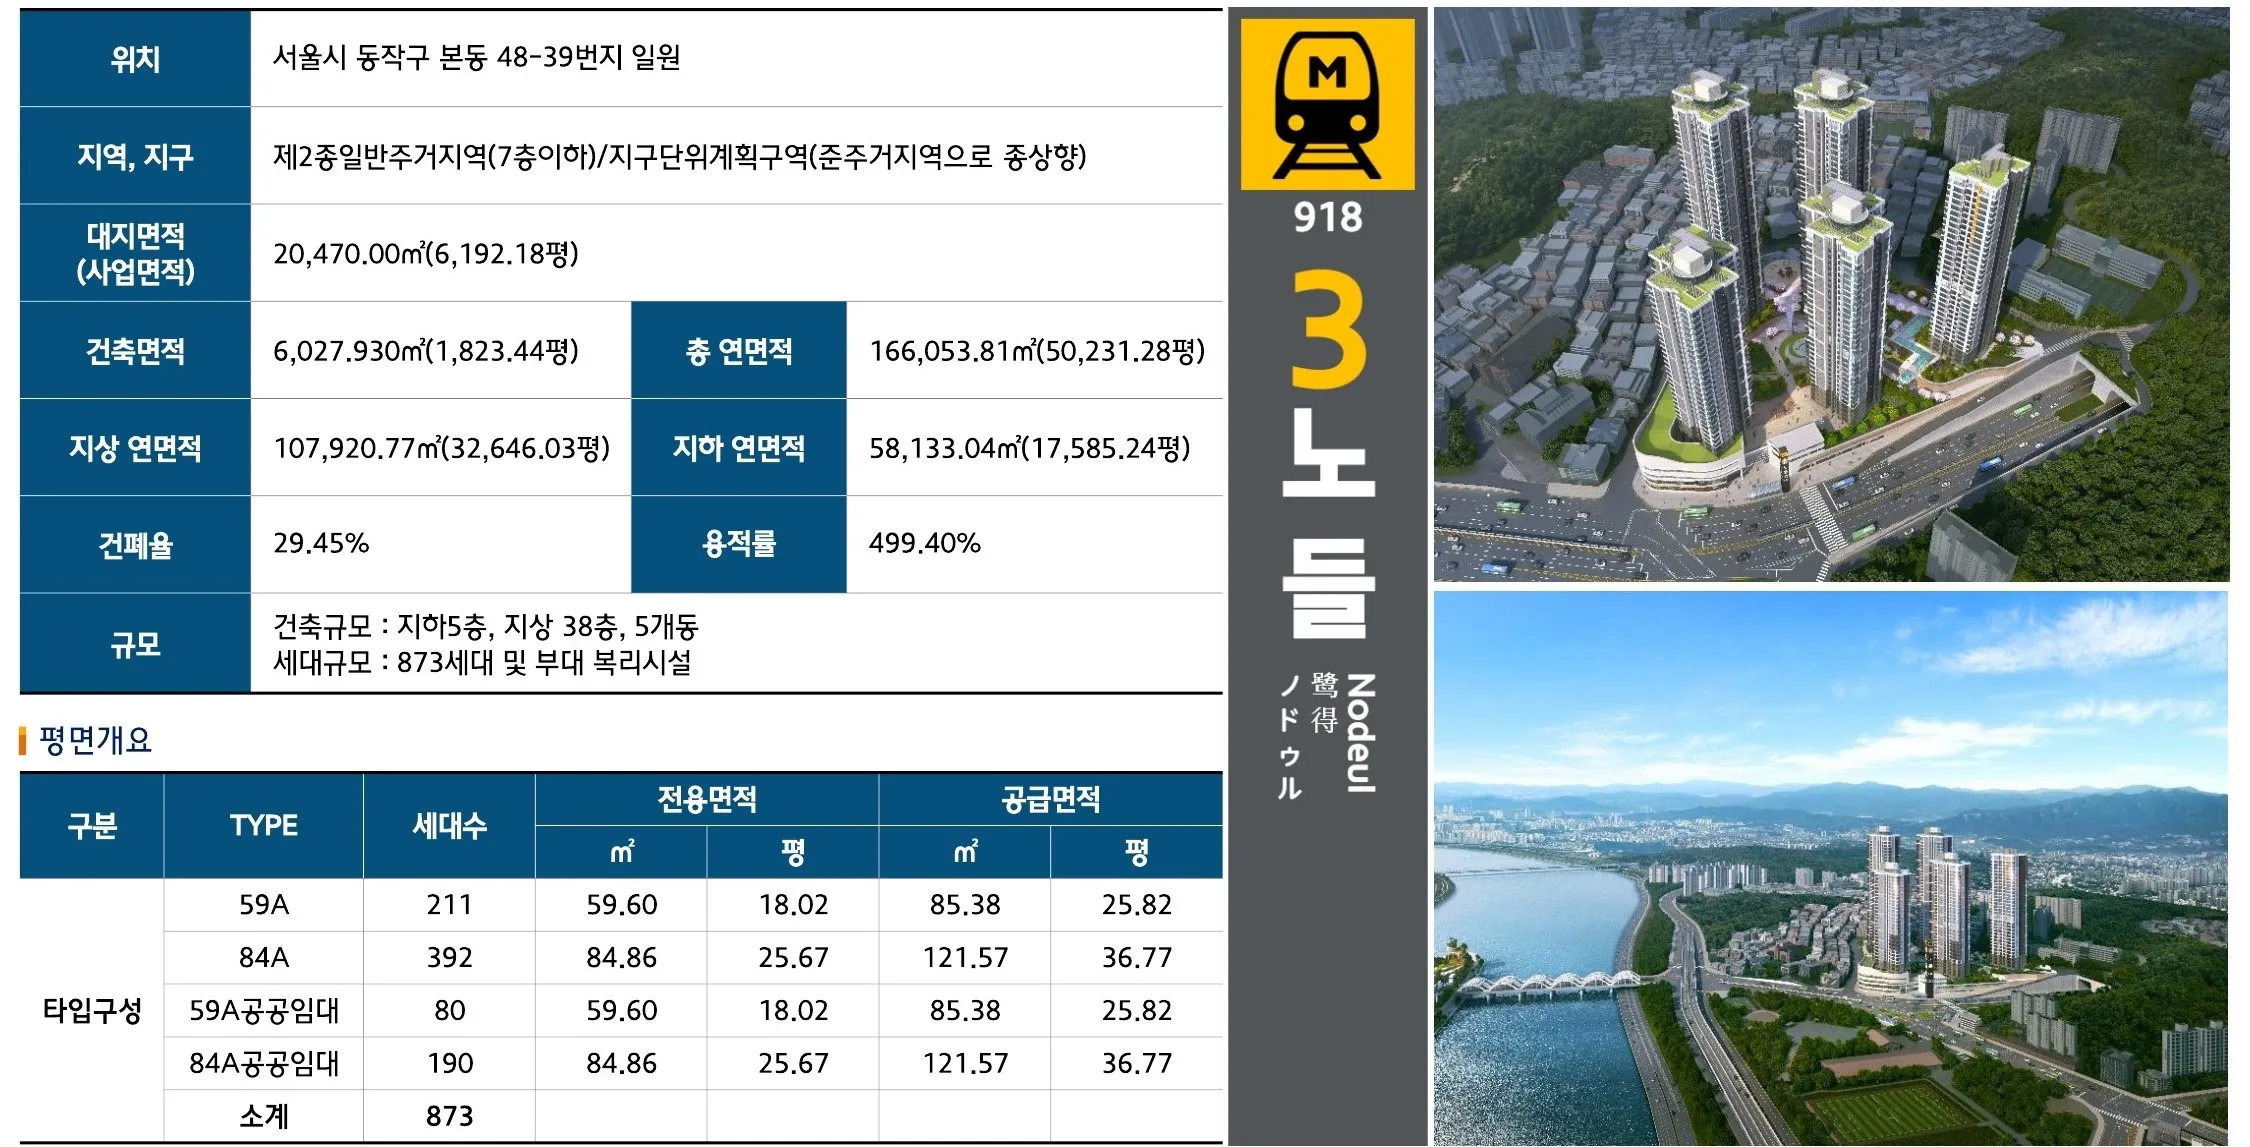
Task: Select the station number 918
Action: (x=1327, y=217)
